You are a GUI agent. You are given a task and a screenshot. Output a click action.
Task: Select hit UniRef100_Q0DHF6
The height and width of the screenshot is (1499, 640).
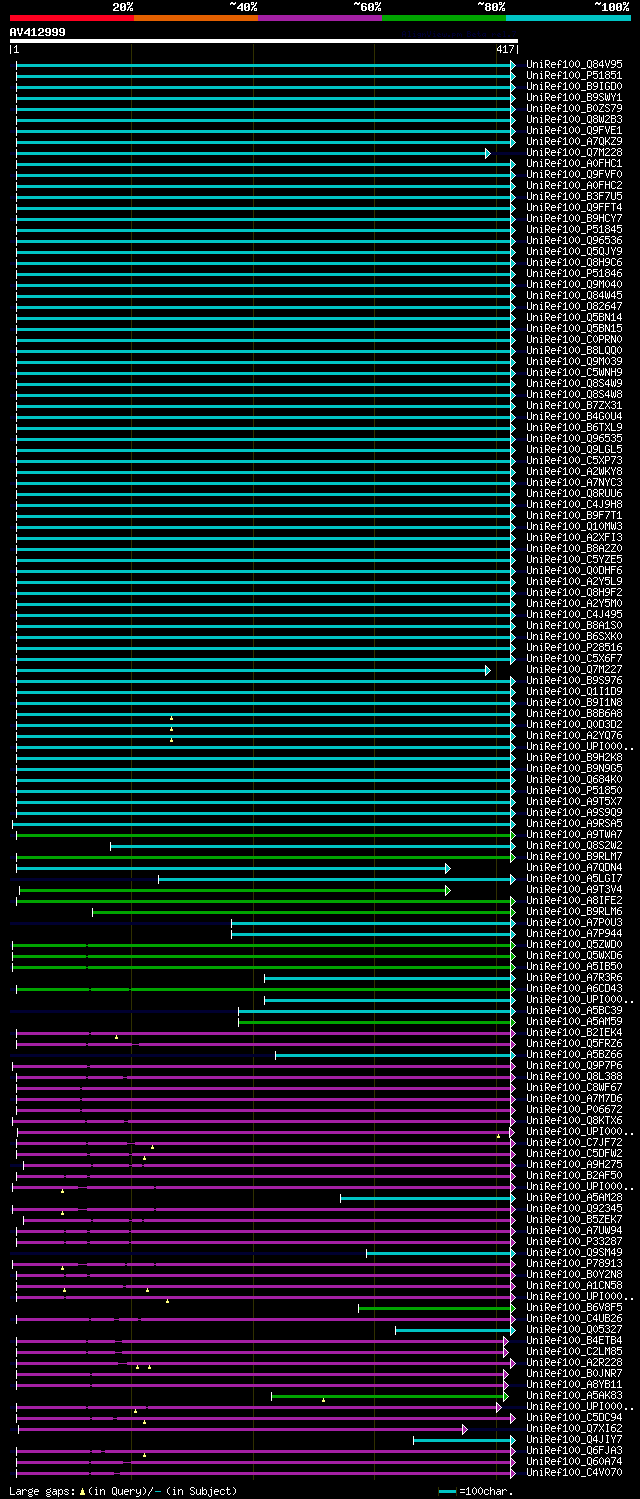tap(573, 570)
